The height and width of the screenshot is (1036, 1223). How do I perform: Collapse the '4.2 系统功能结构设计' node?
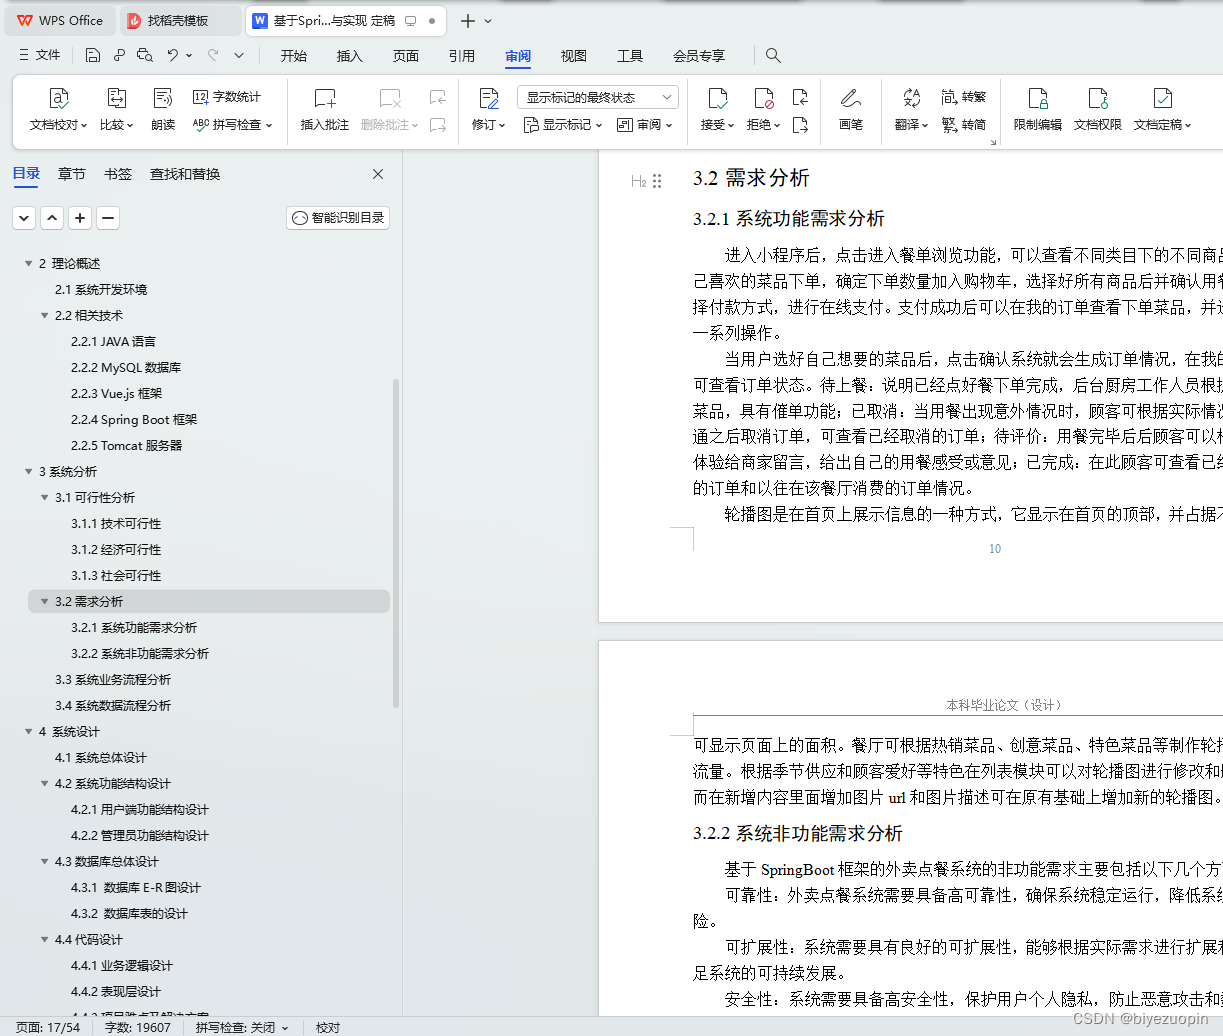coord(44,784)
